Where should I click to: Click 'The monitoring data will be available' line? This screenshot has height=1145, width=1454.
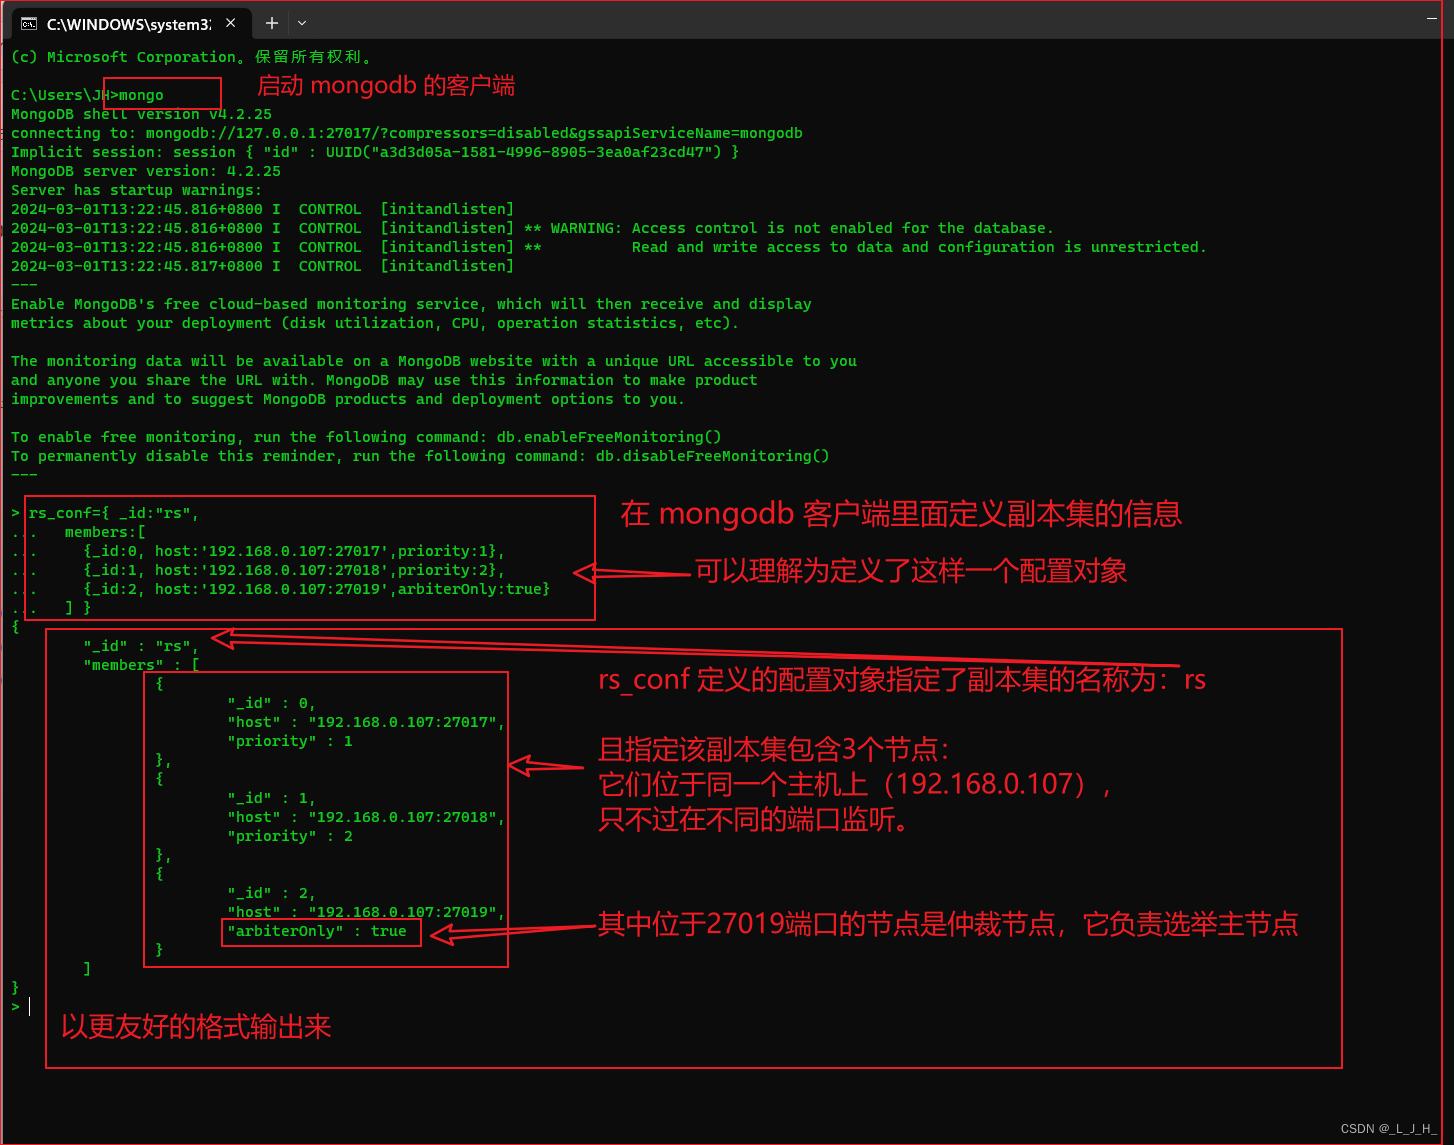434,361
